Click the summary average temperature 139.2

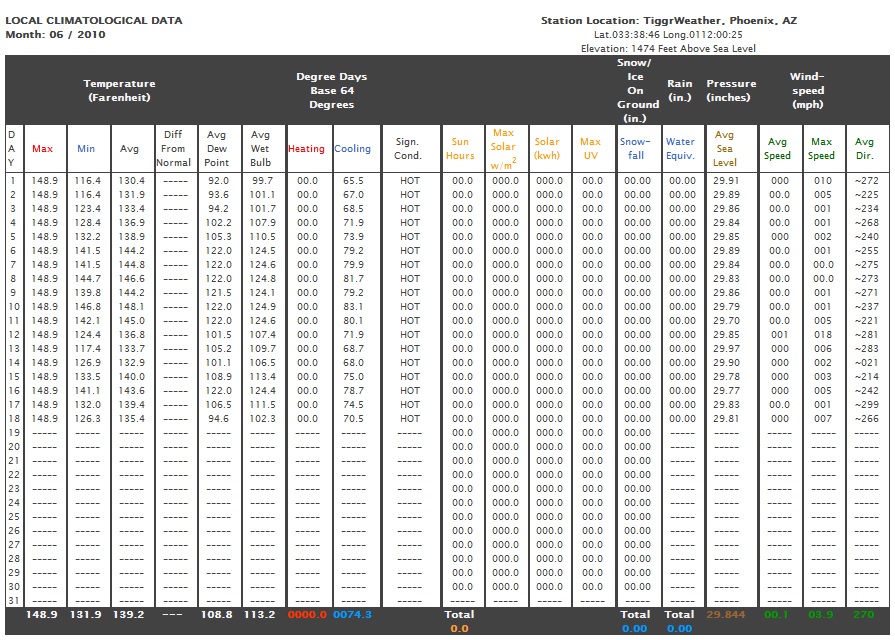coord(128,614)
